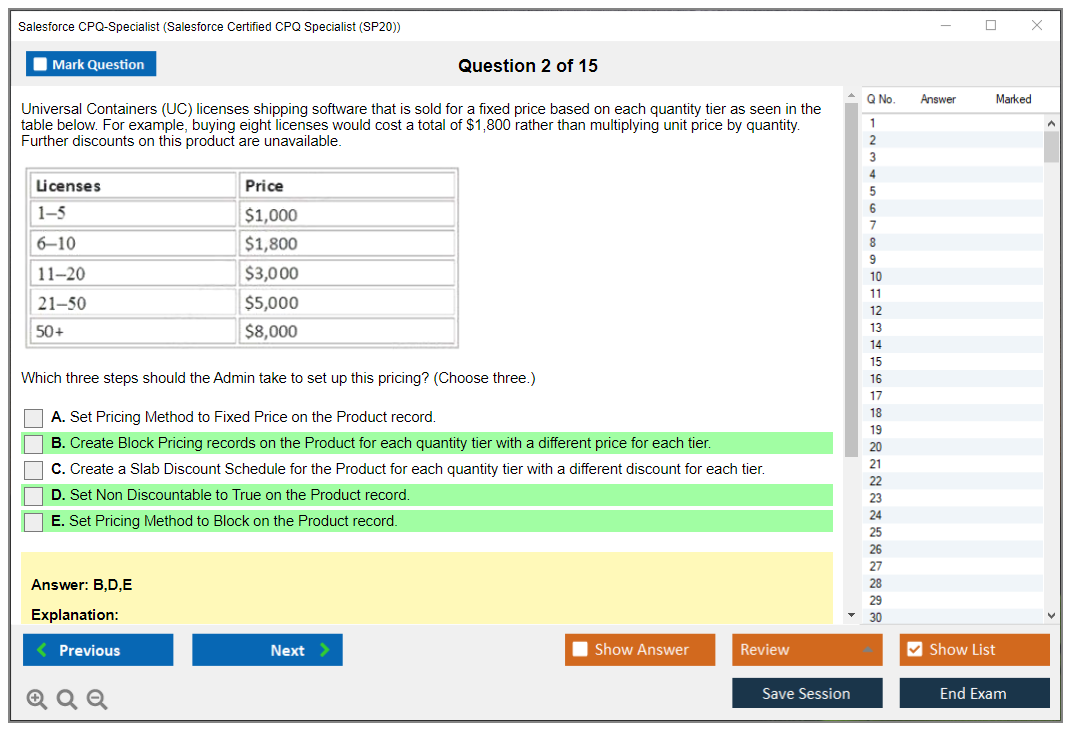
Task: Check answer C Slab Discount Schedule
Action: [x=34, y=470]
